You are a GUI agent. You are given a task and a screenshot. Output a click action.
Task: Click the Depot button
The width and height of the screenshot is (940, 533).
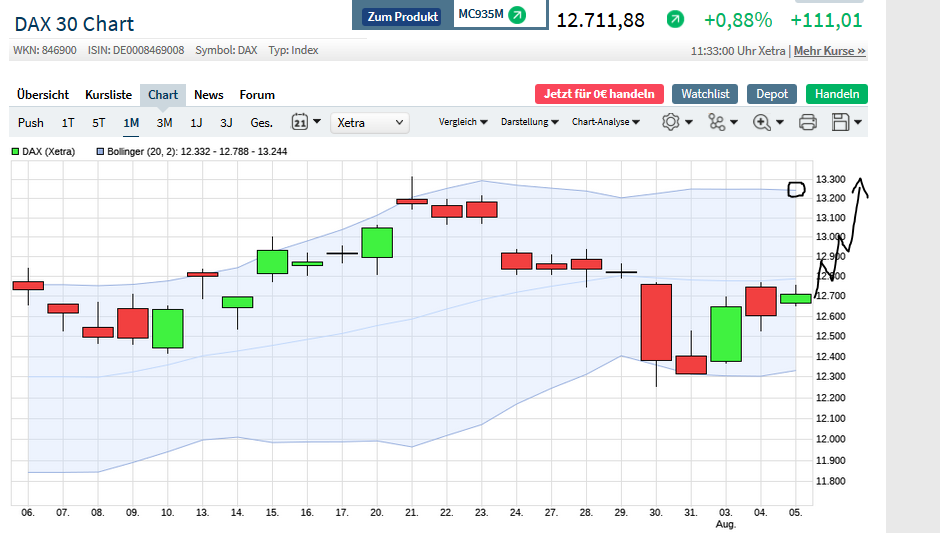[772, 94]
